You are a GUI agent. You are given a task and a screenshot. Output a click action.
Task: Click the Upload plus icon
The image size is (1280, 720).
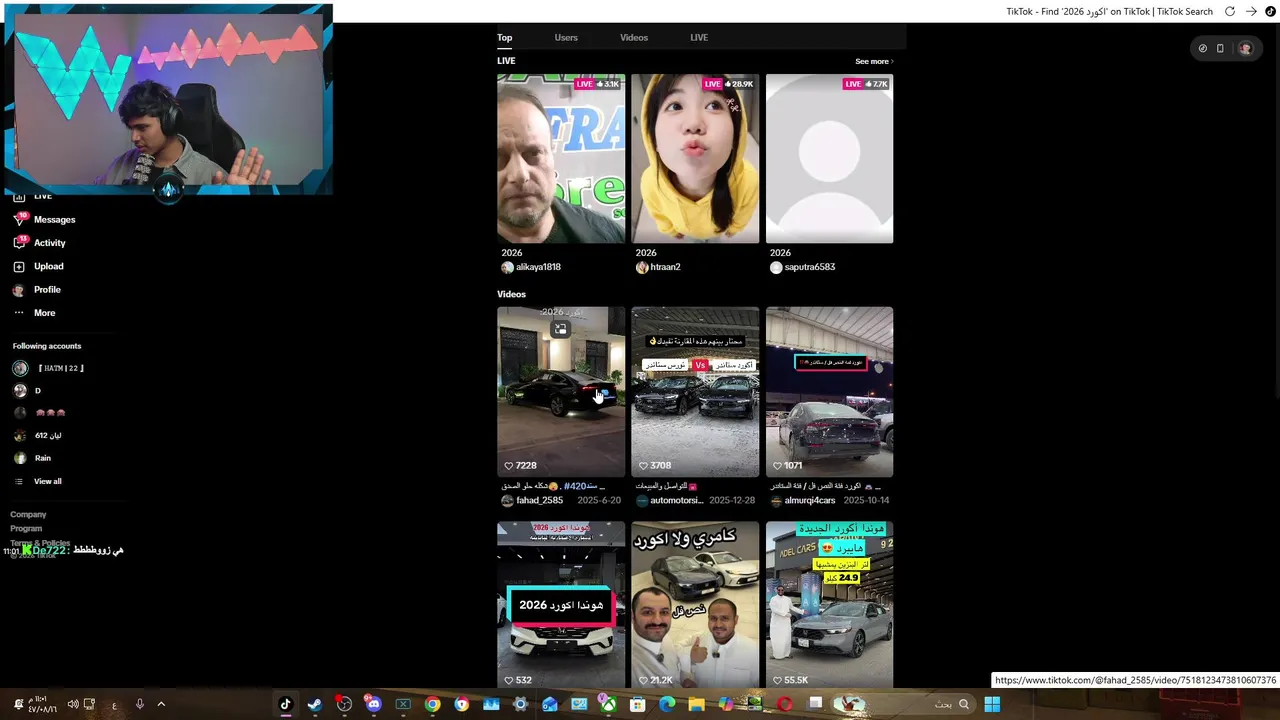point(19,266)
